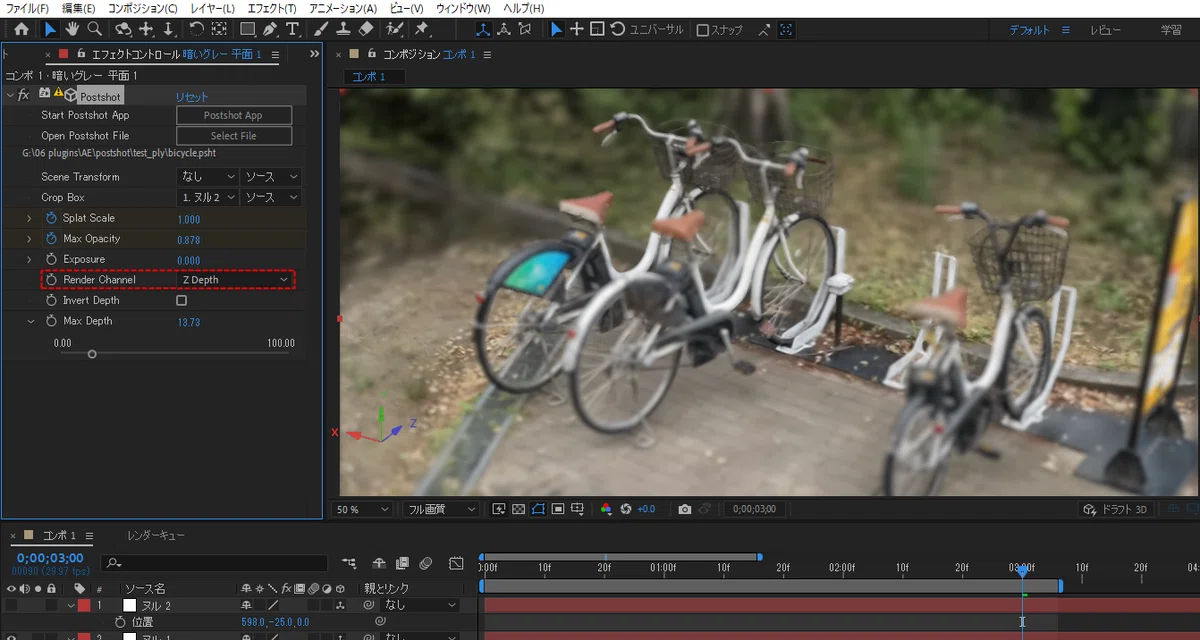Select the Type text tool

[x=292, y=29]
